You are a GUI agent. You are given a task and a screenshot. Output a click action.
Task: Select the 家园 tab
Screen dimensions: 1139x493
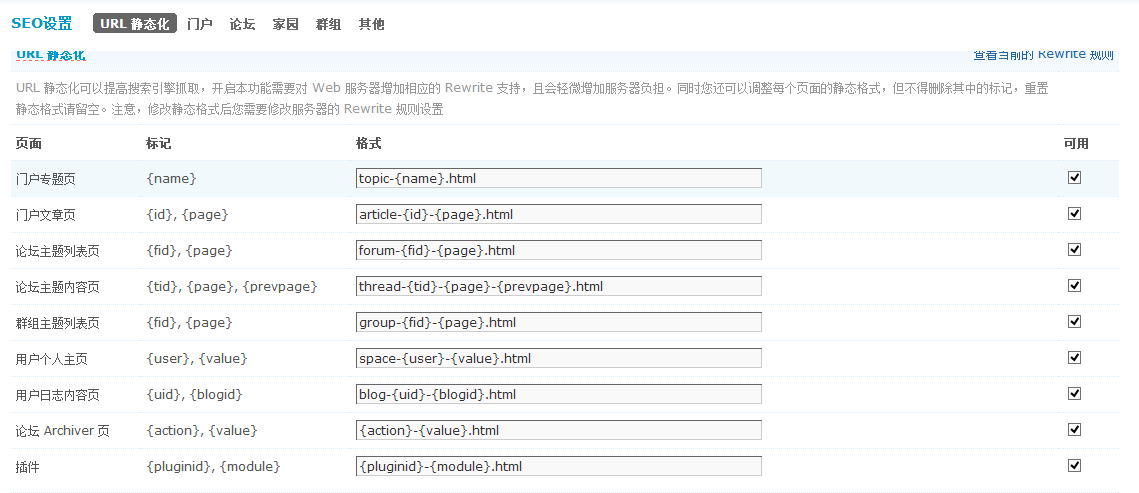(x=285, y=24)
